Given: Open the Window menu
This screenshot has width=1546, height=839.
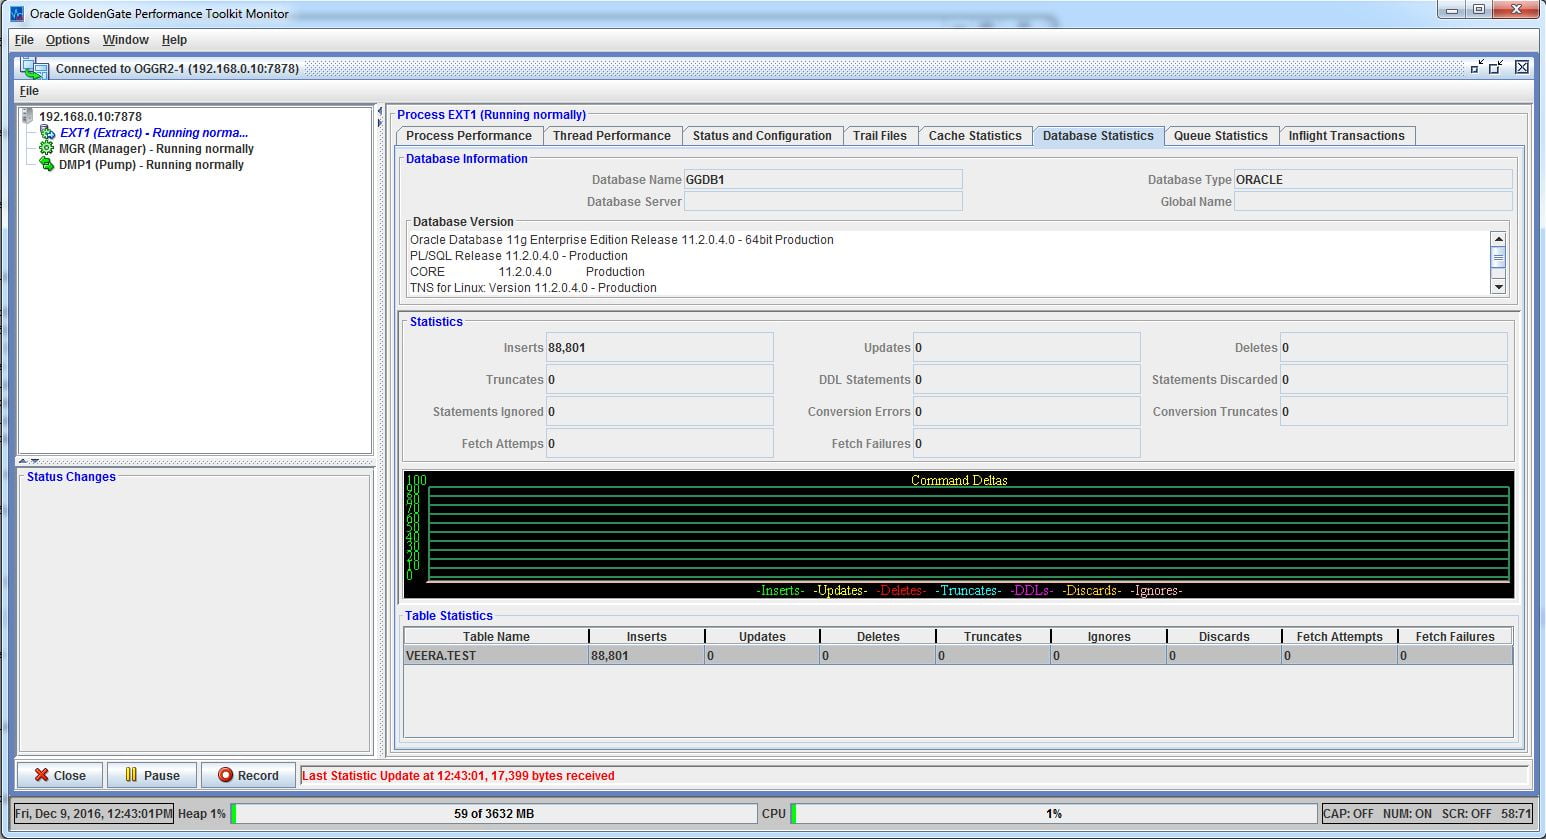Looking at the screenshot, I should (126, 40).
